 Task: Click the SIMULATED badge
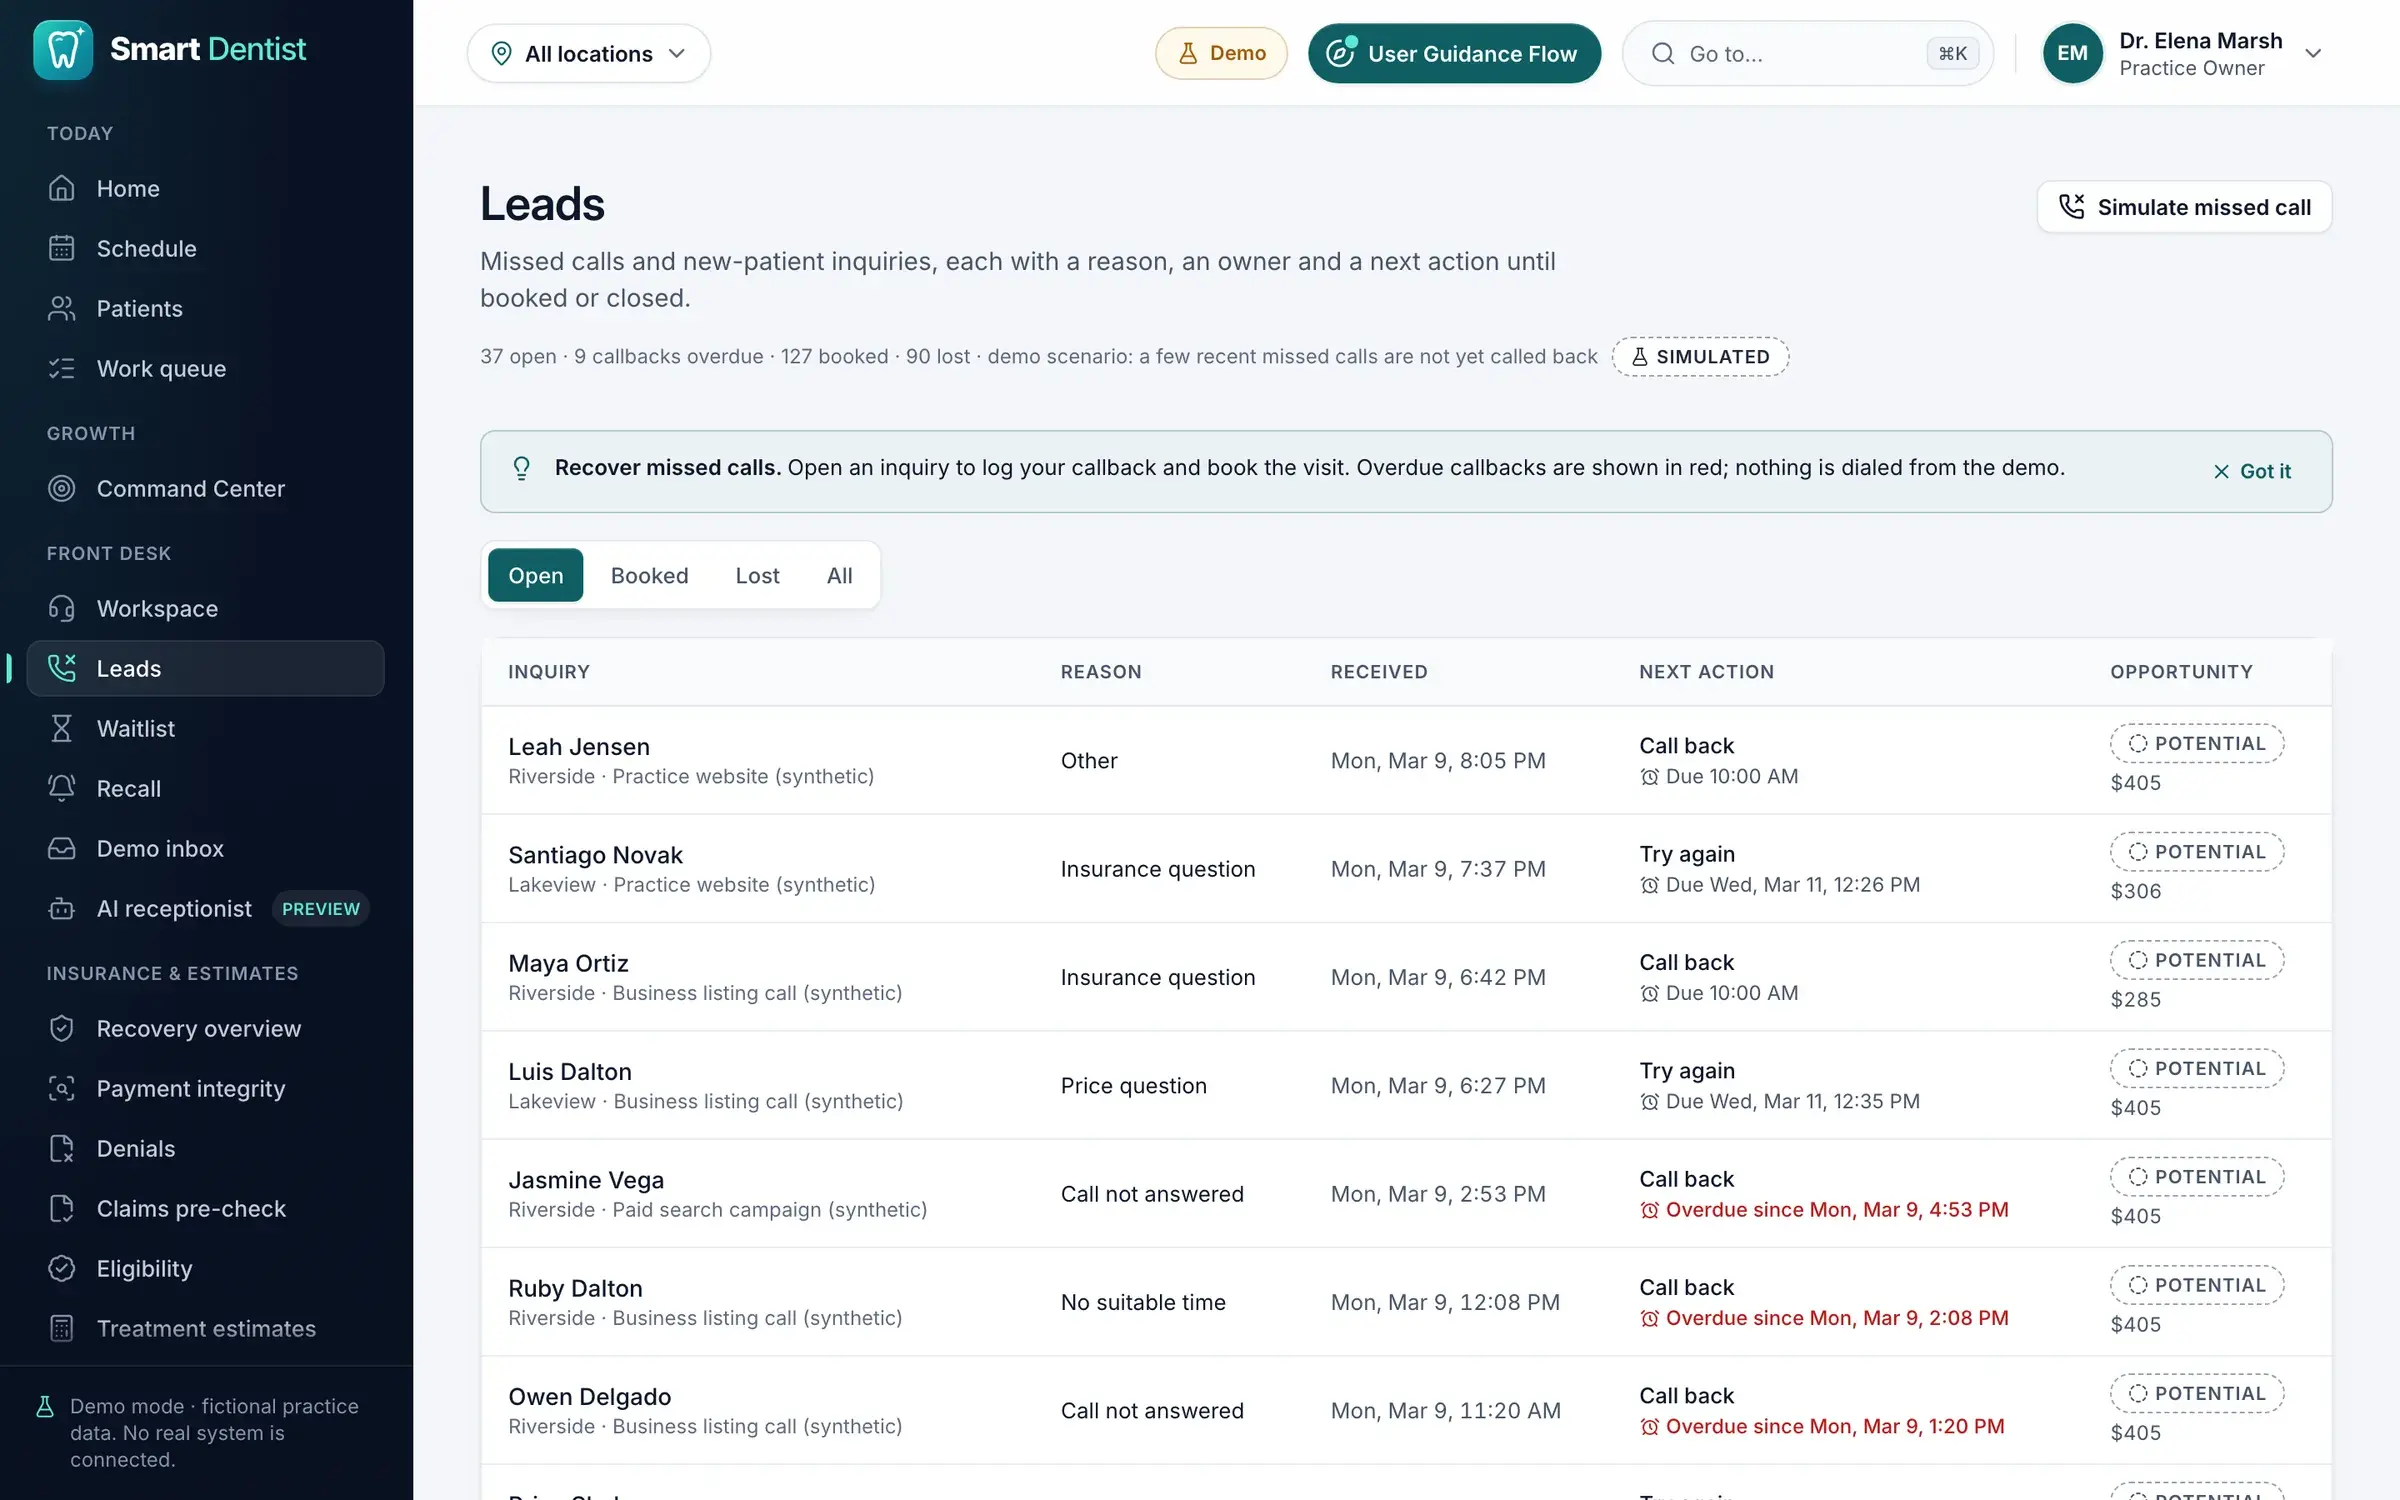[1700, 356]
